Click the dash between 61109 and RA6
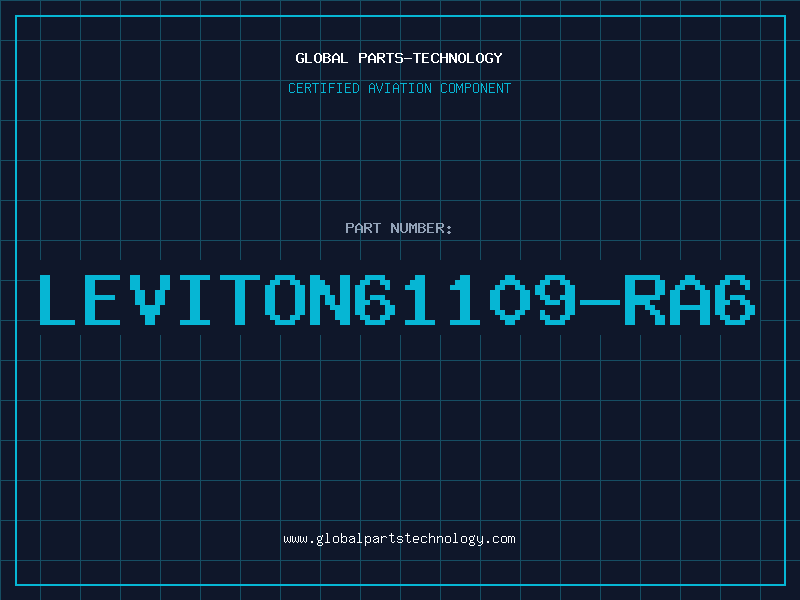800x600 pixels. (601, 303)
